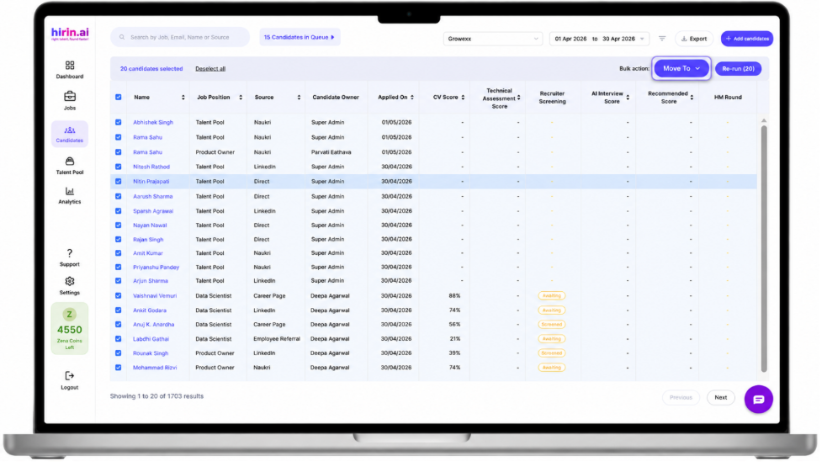820x462 pixels.
Task: Click Screened badge for Rounak Singh
Action: point(551,353)
